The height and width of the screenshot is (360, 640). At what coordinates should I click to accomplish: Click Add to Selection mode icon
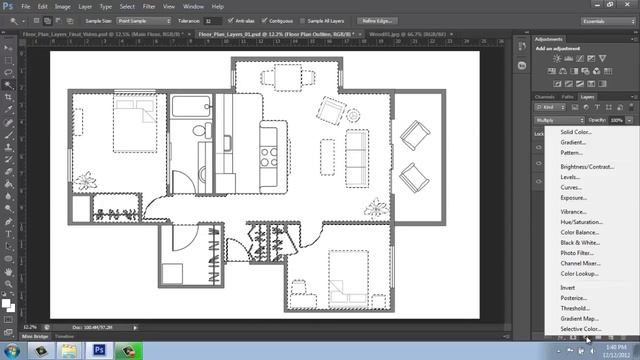tap(47, 21)
